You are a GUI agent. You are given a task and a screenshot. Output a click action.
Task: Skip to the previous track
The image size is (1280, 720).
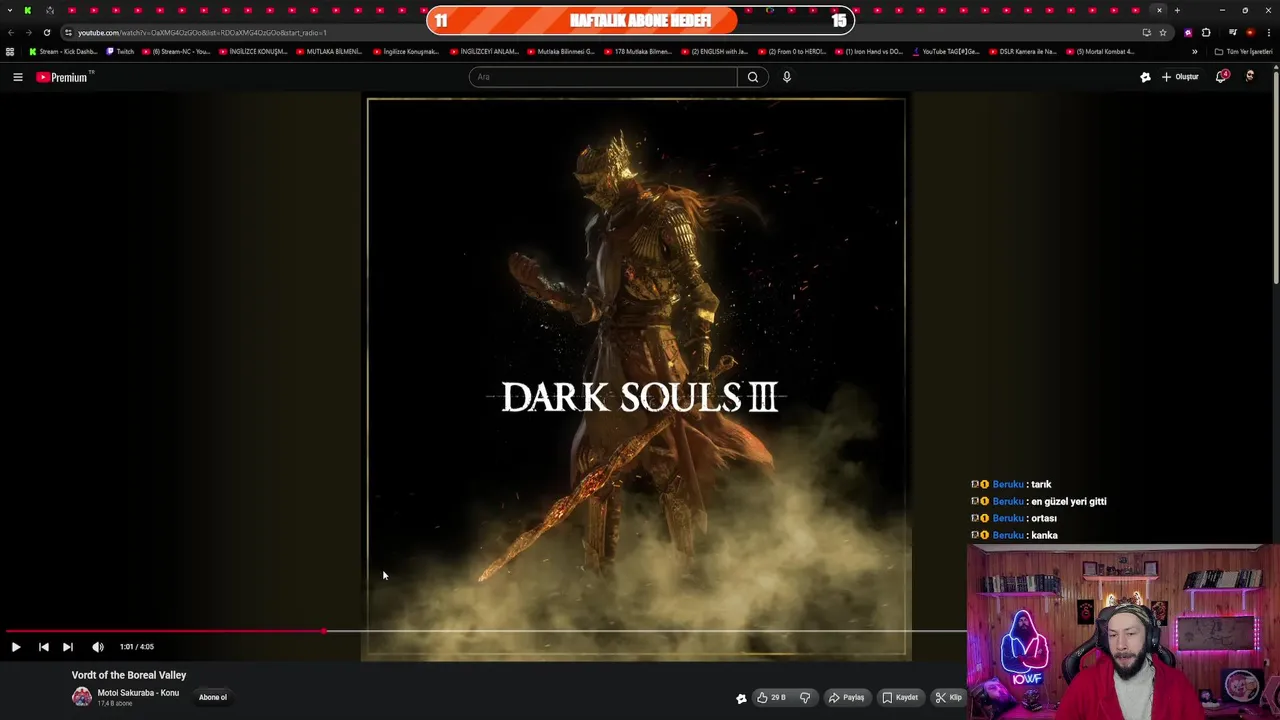point(43,647)
